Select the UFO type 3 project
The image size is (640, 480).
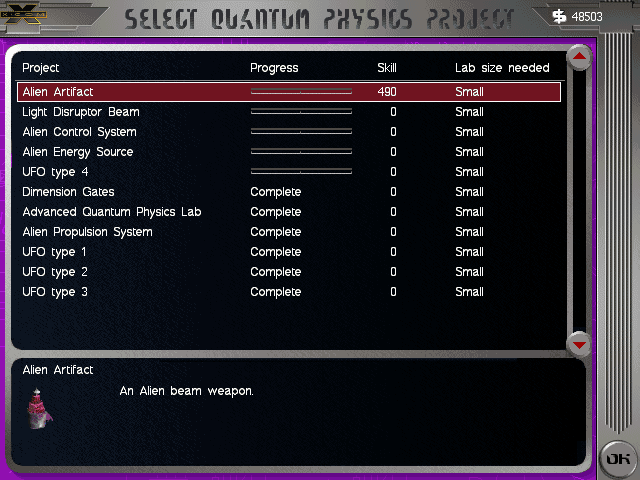pyautogui.click(x=289, y=292)
